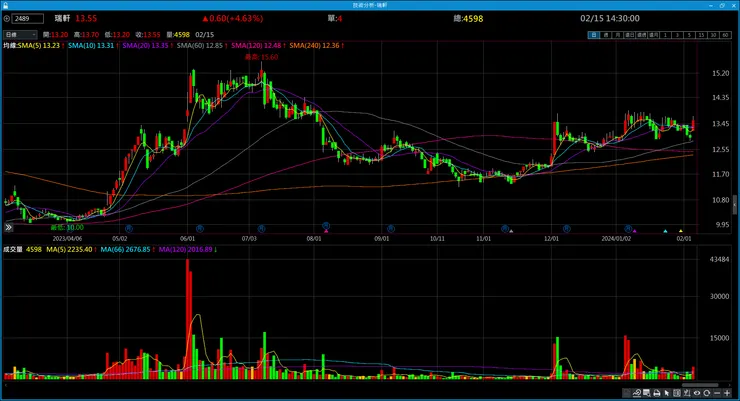740x401 pixels.
Task: Click the event marker icon near 12/01
Action: (567, 228)
